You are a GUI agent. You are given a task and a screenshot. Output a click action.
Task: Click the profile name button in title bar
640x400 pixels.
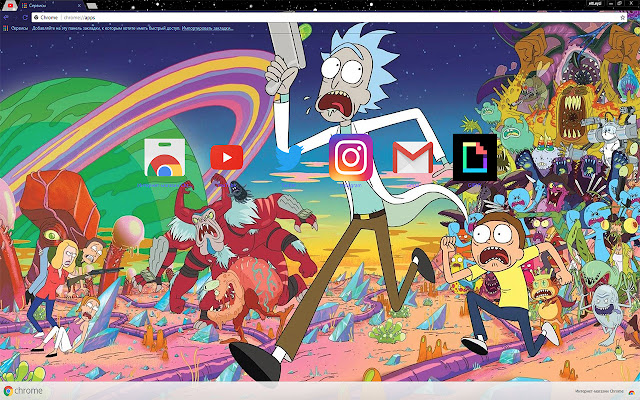click(595, 3)
